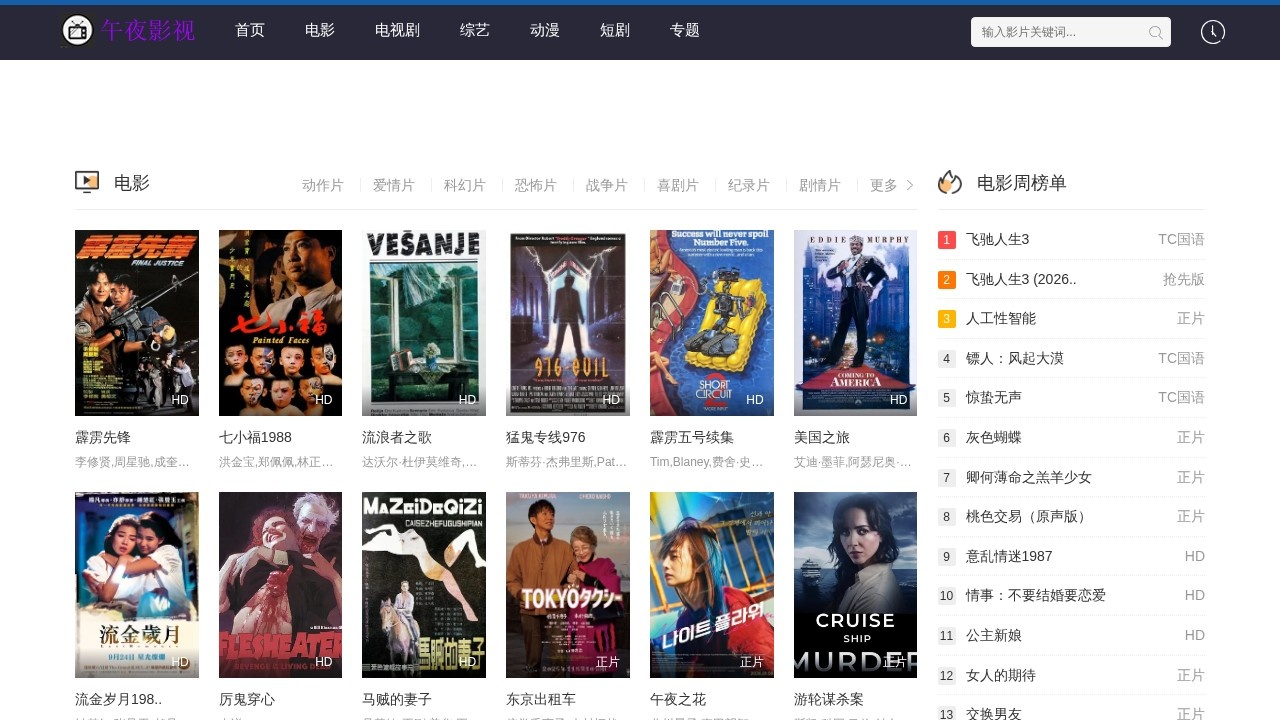Viewport: 1280px width, 720px height.
Task: Go to the 动漫 navigation tab
Action: pyautogui.click(x=544, y=30)
